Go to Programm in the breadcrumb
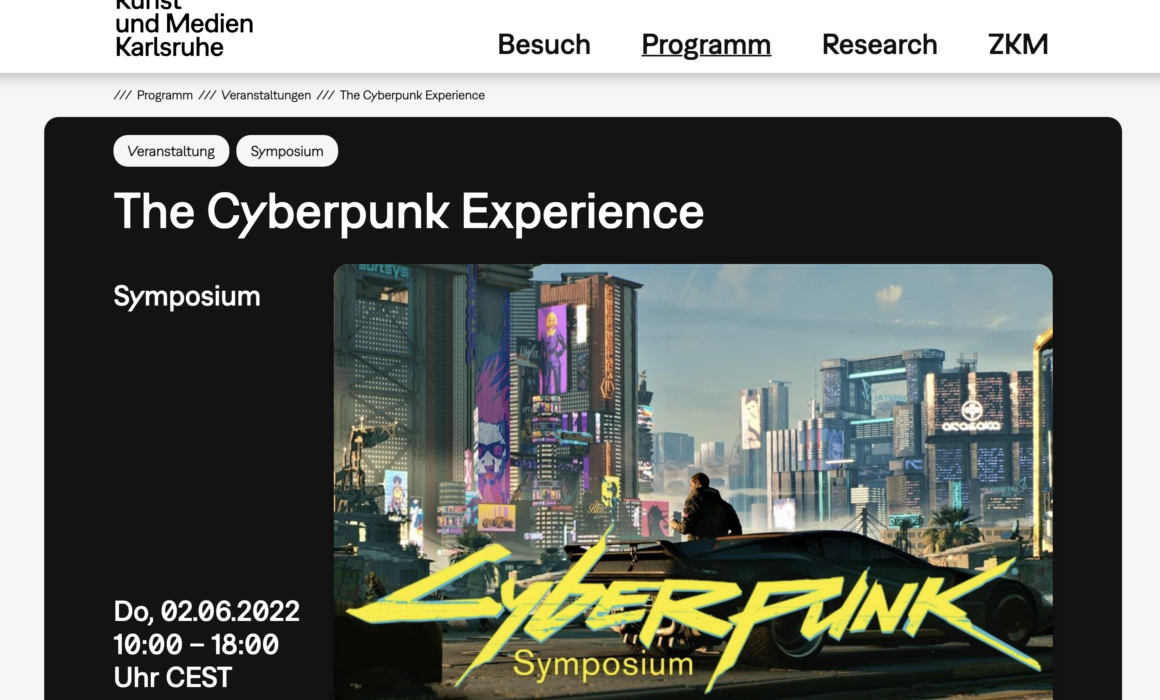The width and height of the screenshot is (1160, 700). coord(164,95)
